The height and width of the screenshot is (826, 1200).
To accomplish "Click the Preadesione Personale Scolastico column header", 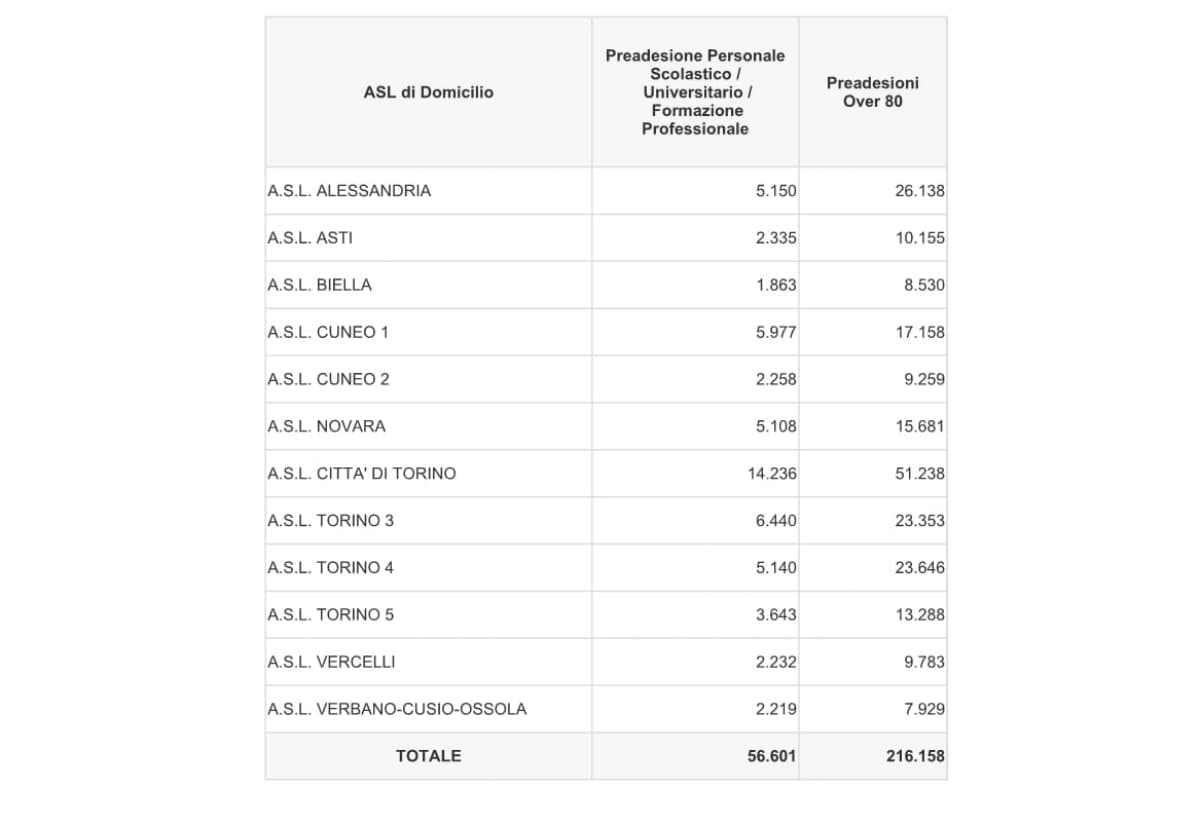I will tap(695, 92).
